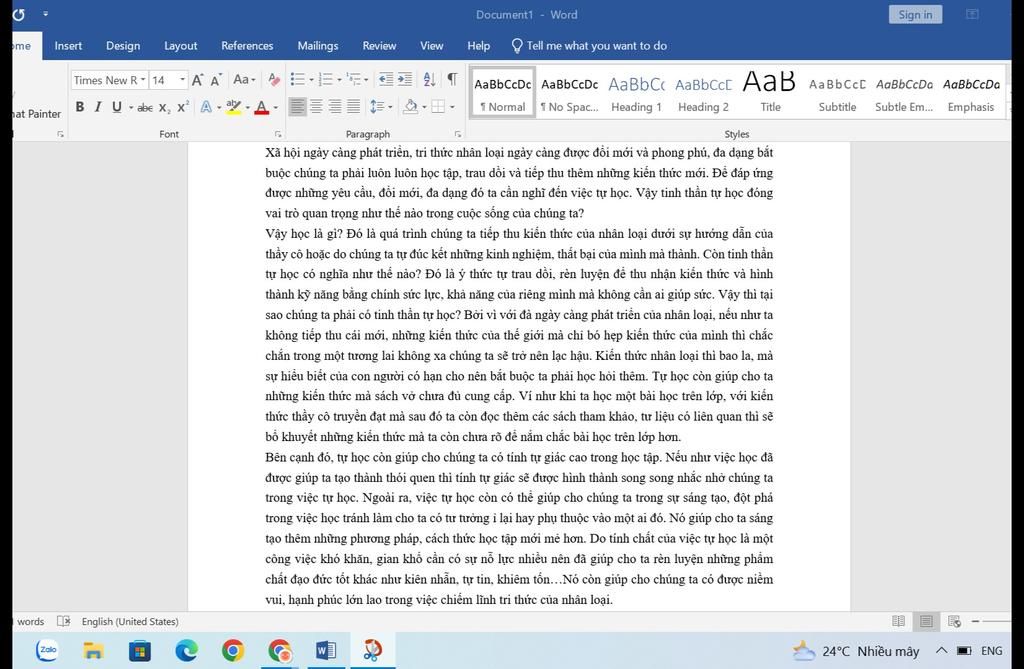Apply yellow text highlight color
1024x669 pixels.
[233, 106]
